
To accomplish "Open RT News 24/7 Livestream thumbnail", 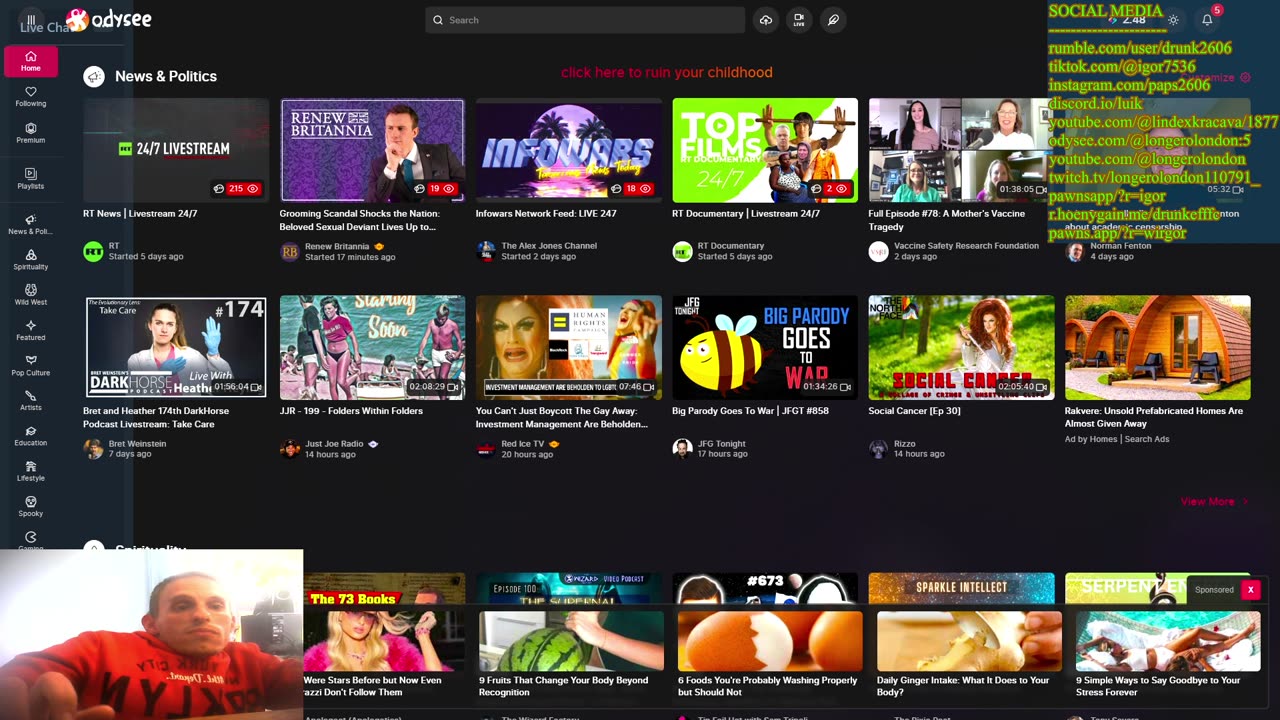I will coord(176,150).
